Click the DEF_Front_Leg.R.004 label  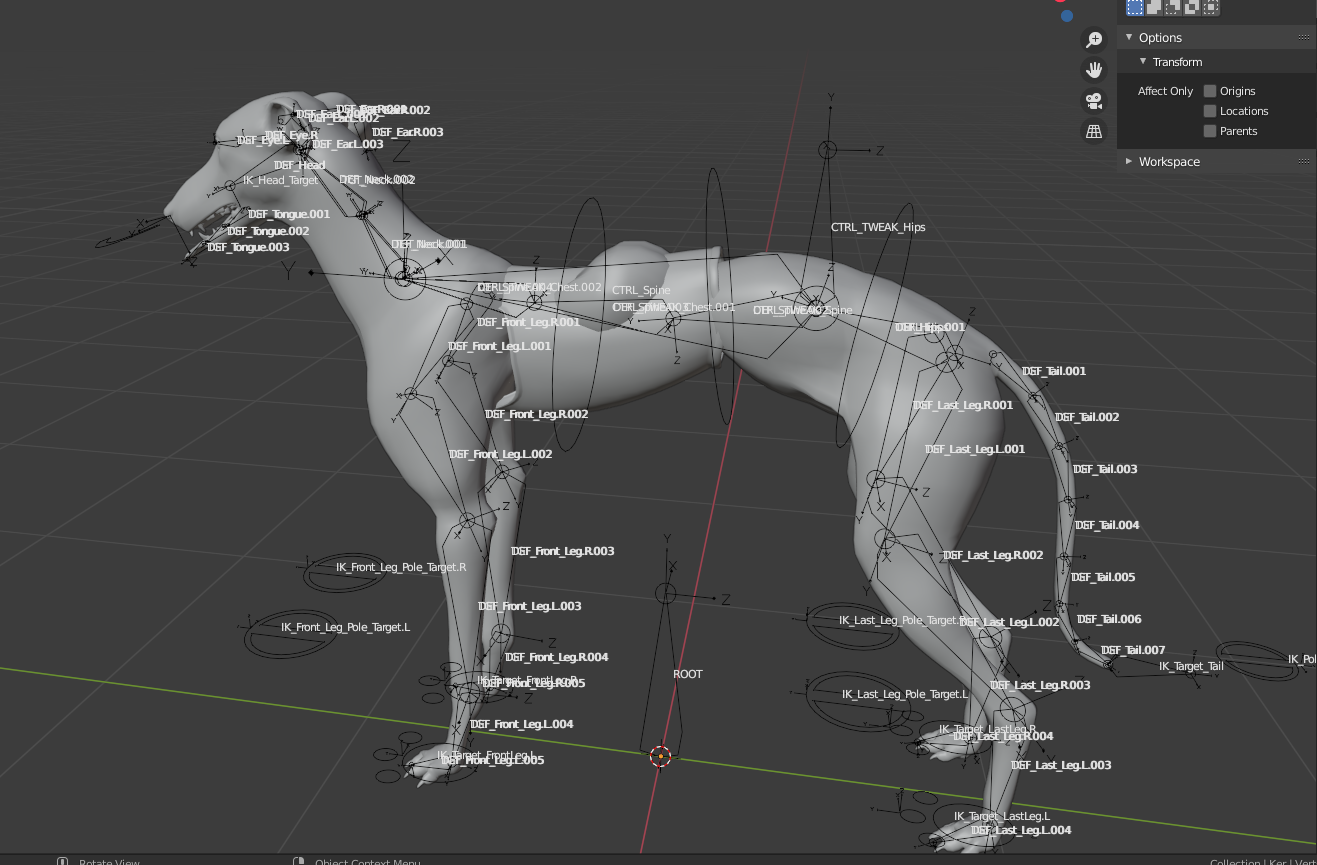557,657
